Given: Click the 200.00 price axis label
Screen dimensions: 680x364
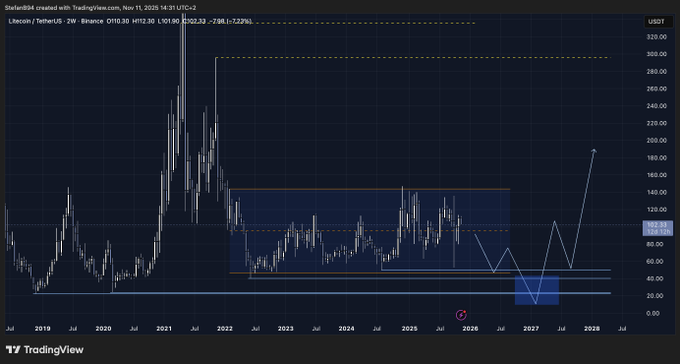Looking at the screenshot, I should [x=656, y=141].
